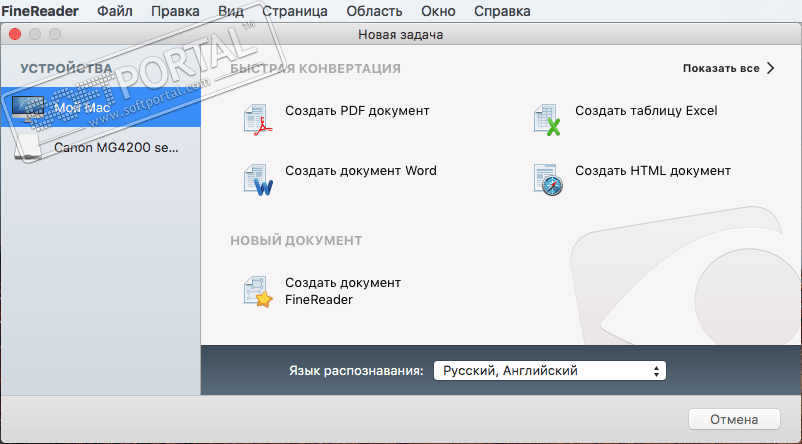This screenshot has height=444, width=802.
Task: Open the Правка menu
Action: pos(175,11)
